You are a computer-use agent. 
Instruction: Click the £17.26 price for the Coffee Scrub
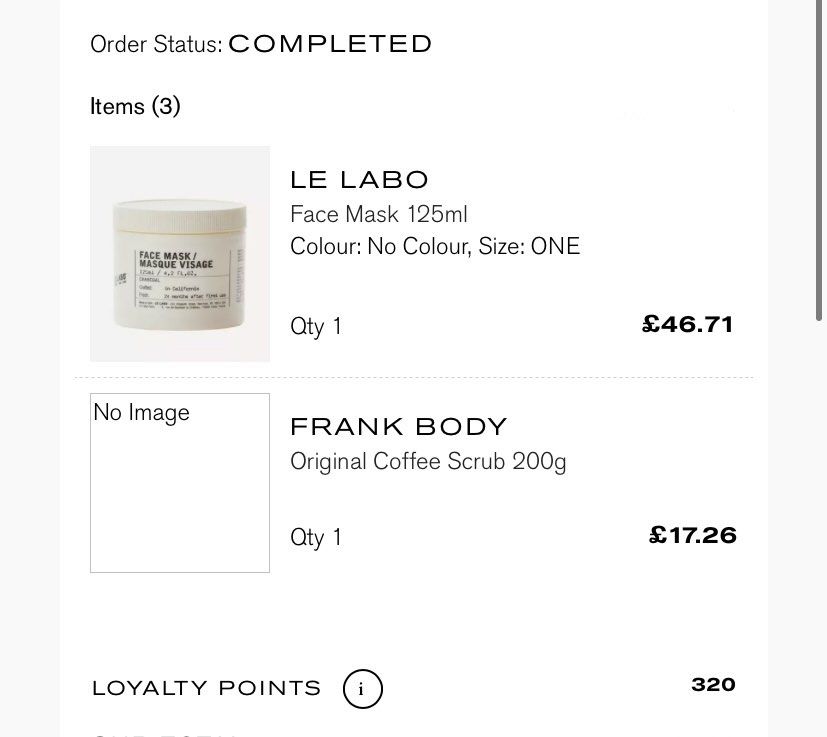click(692, 536)
